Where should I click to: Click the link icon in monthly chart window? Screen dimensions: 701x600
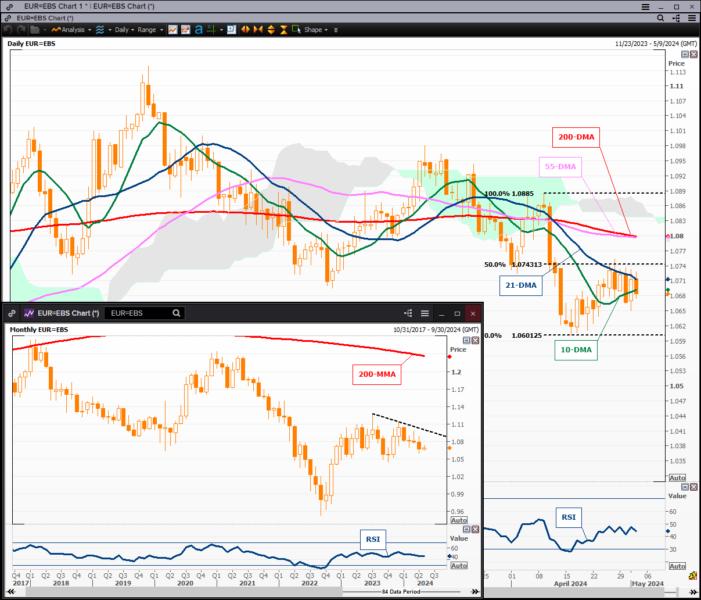point(12,313)
